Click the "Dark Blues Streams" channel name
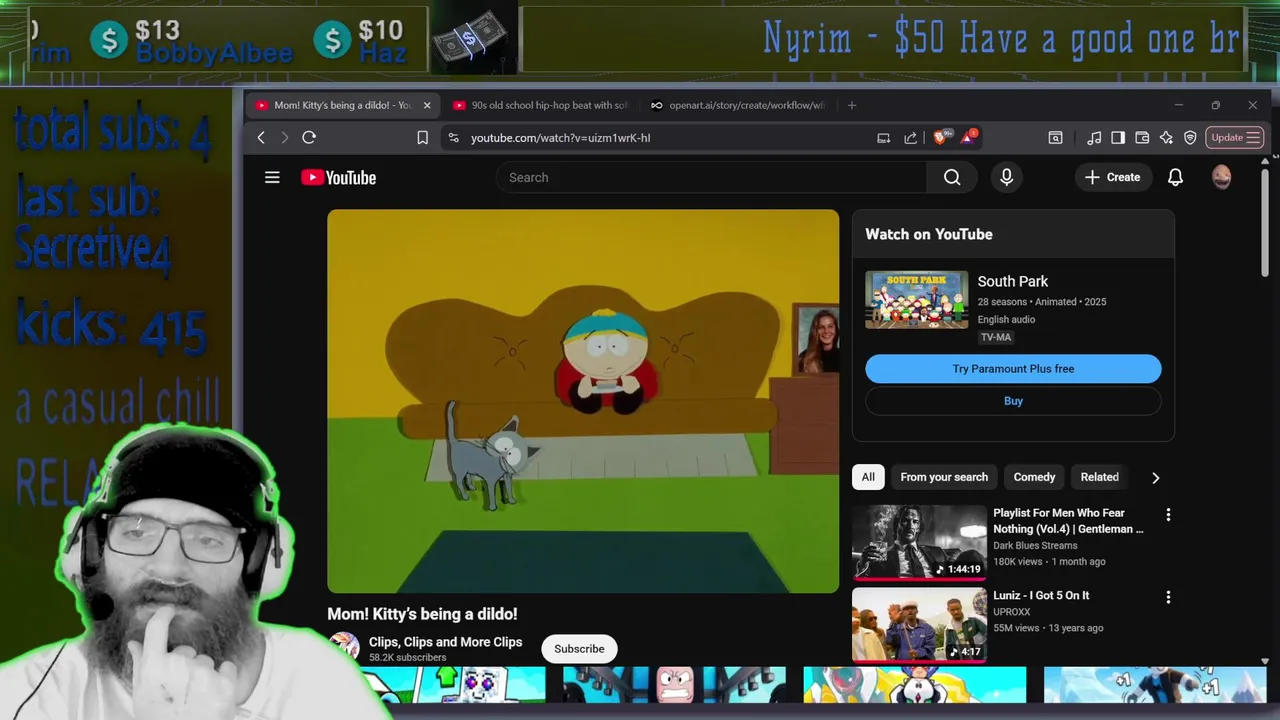Screen dimensions: 1280x720 1035,546
